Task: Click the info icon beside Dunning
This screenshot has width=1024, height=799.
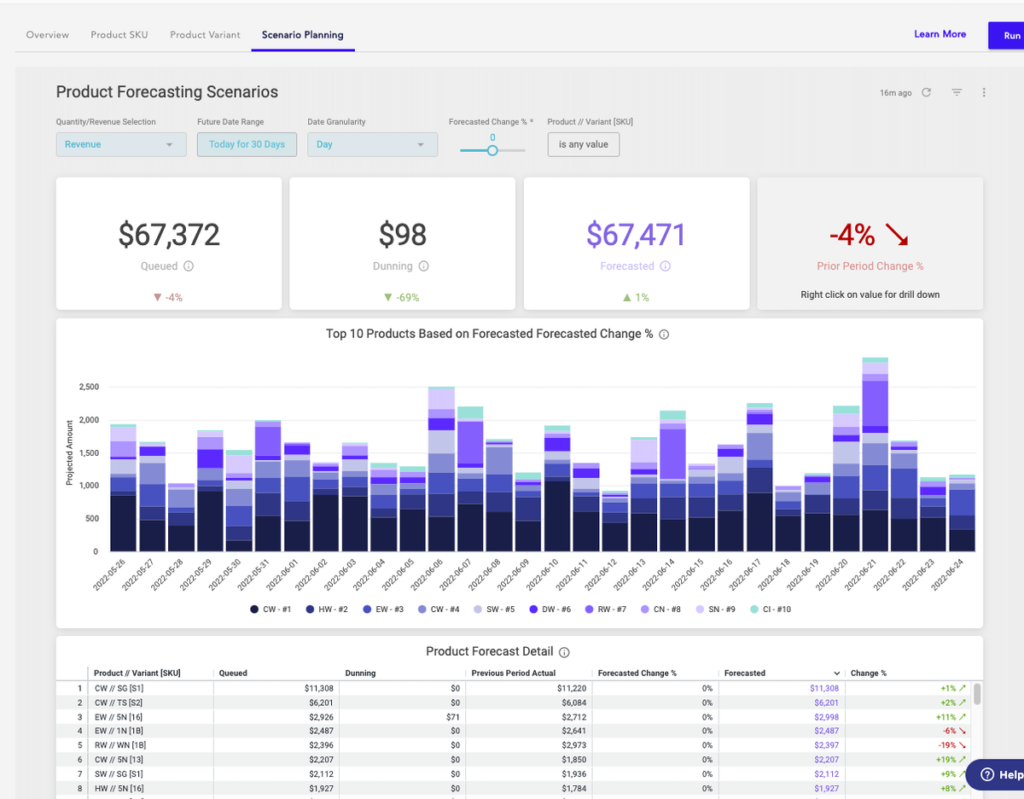Action: pos(424,267)
